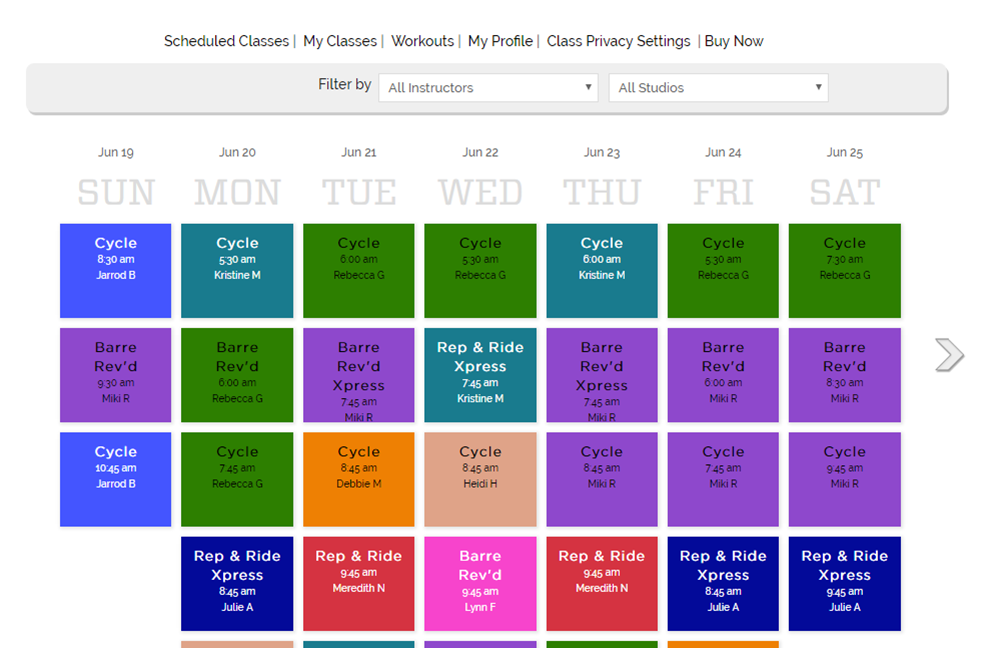The width and height of the screenshot is (1008, 649).
Task: Pick Wednesday Barre Rev'd 9:45 am Lynn F
Action: pyautogui.click(x=480, y=583)
